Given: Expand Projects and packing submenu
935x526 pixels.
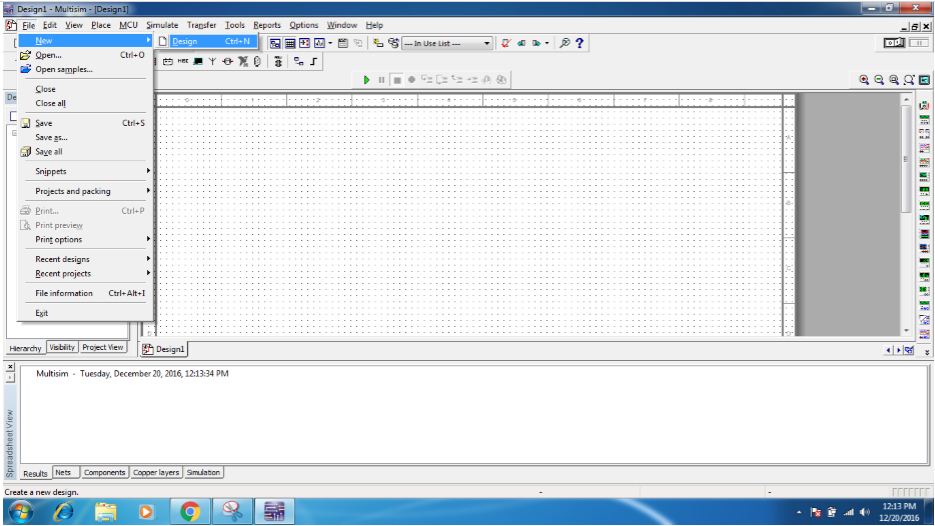Looking at the screenshot, I should (x=85, y=191).
